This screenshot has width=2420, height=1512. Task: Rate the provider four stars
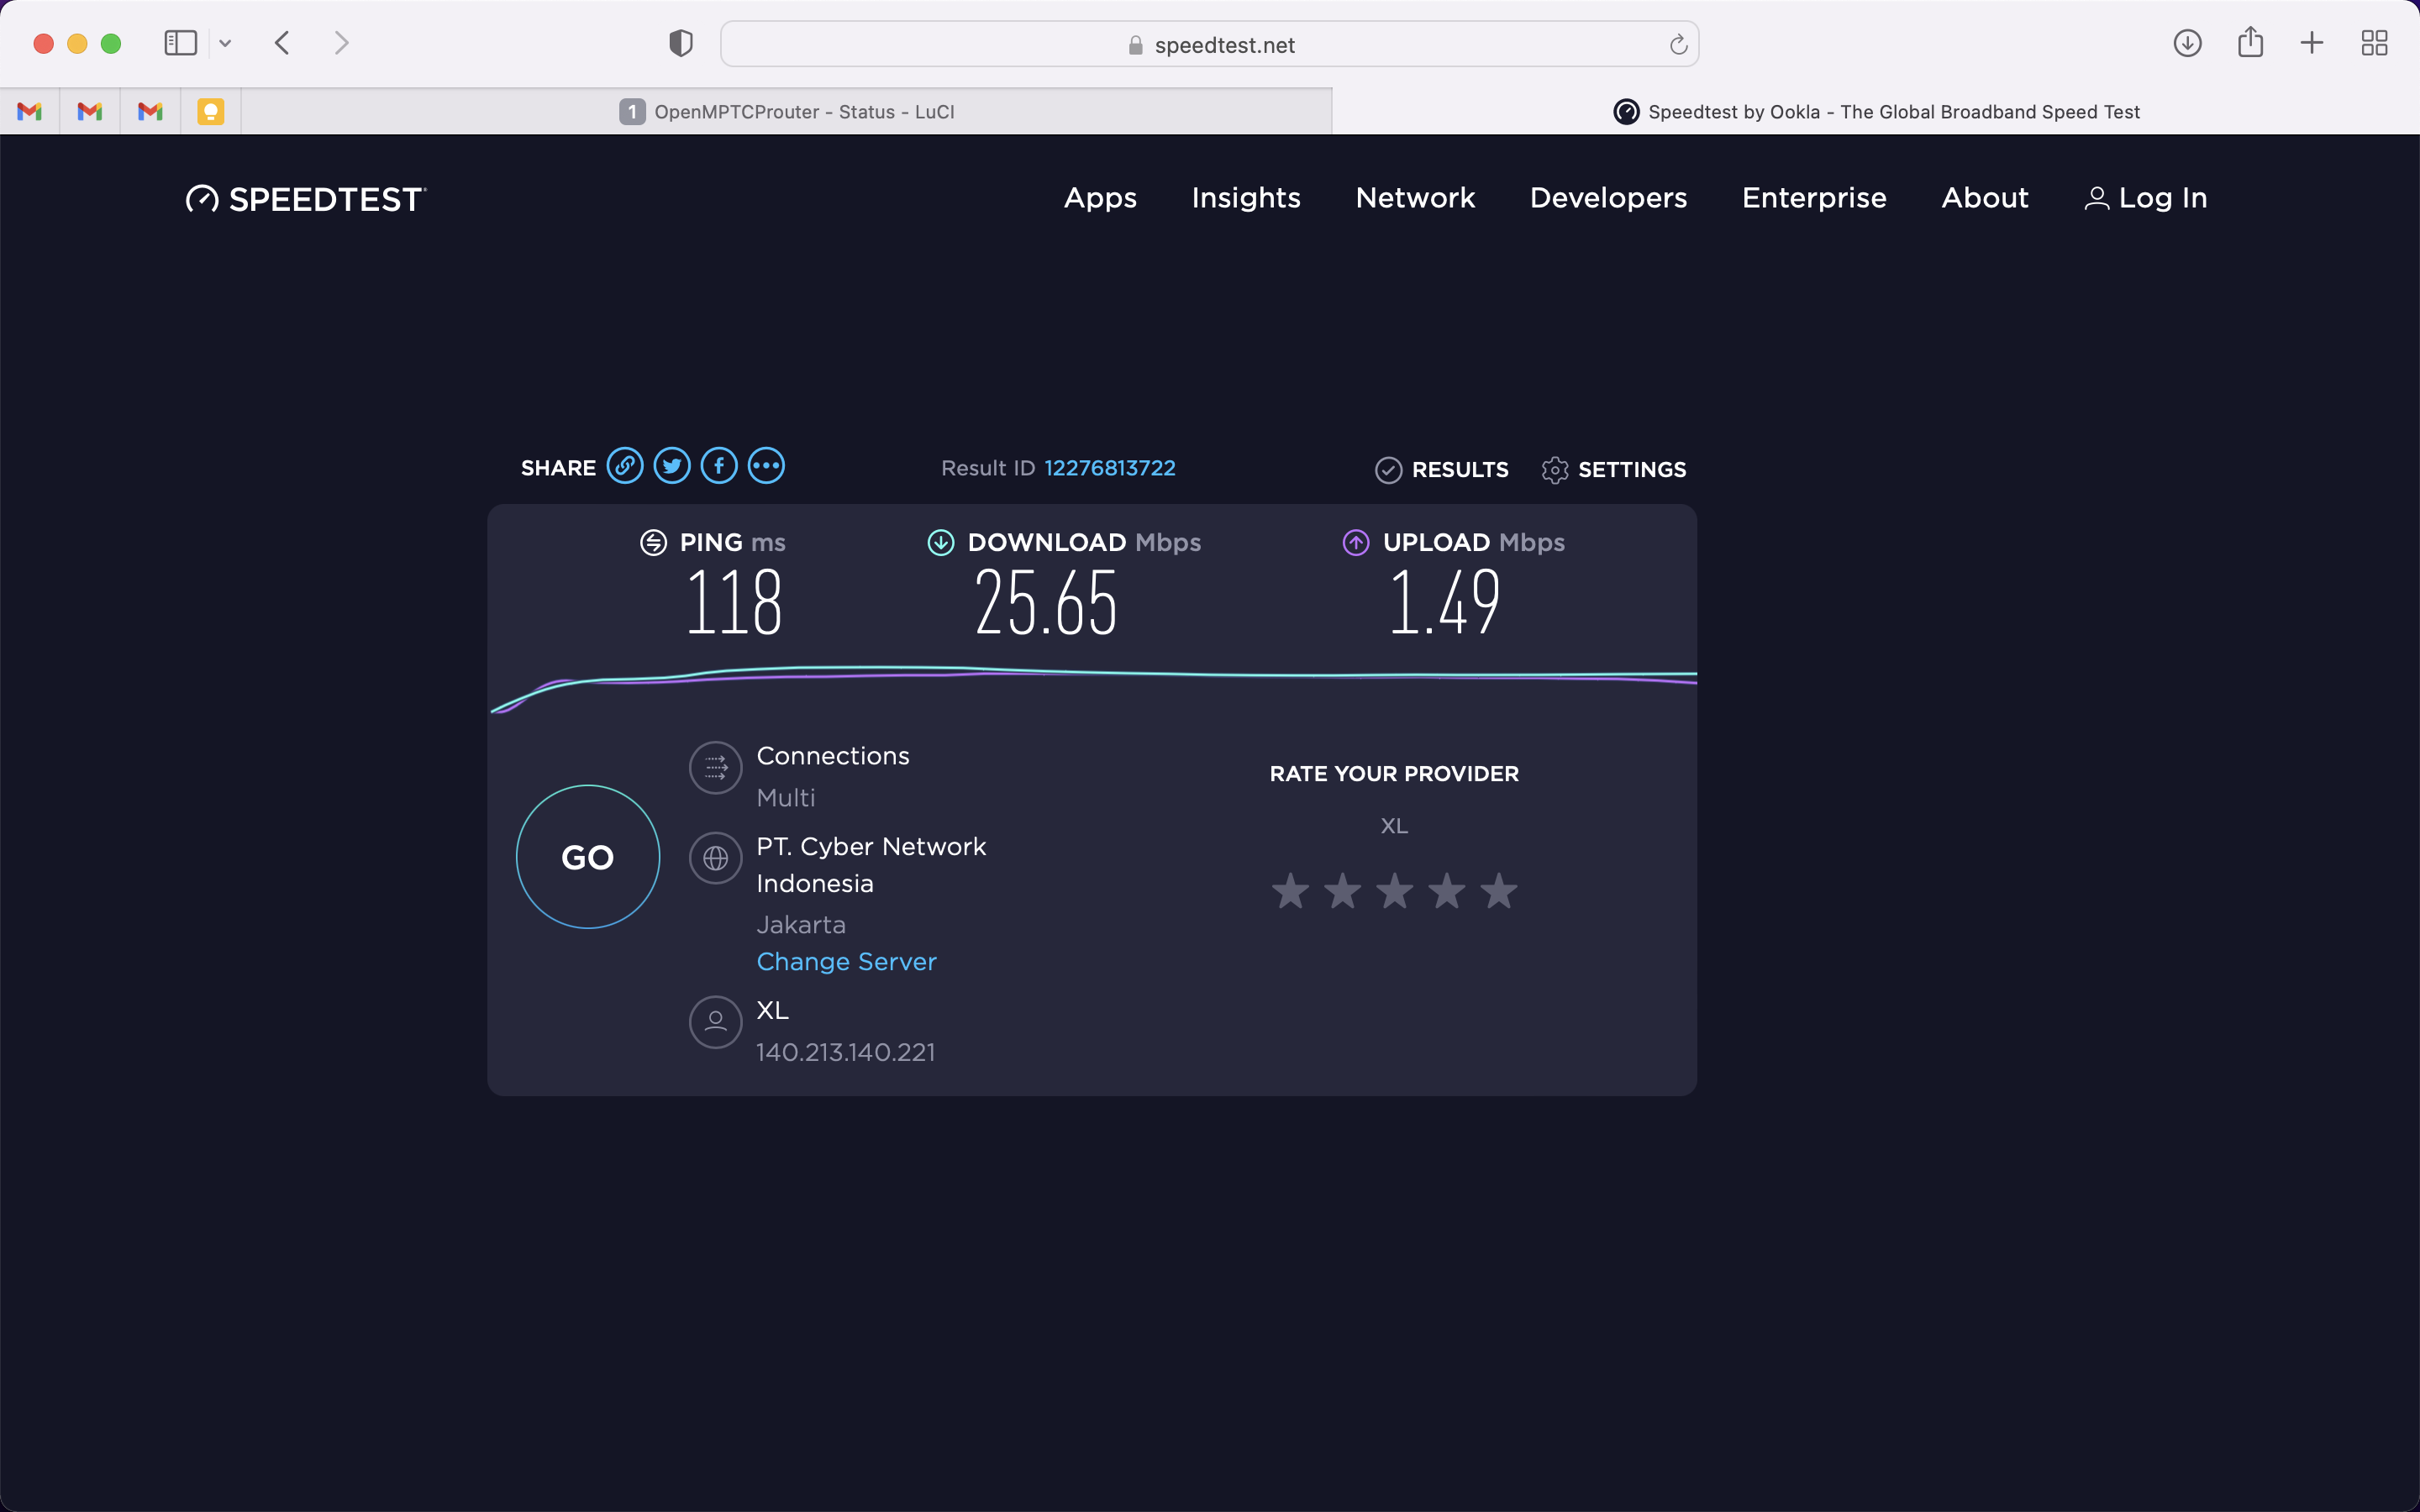[1447, 890]
